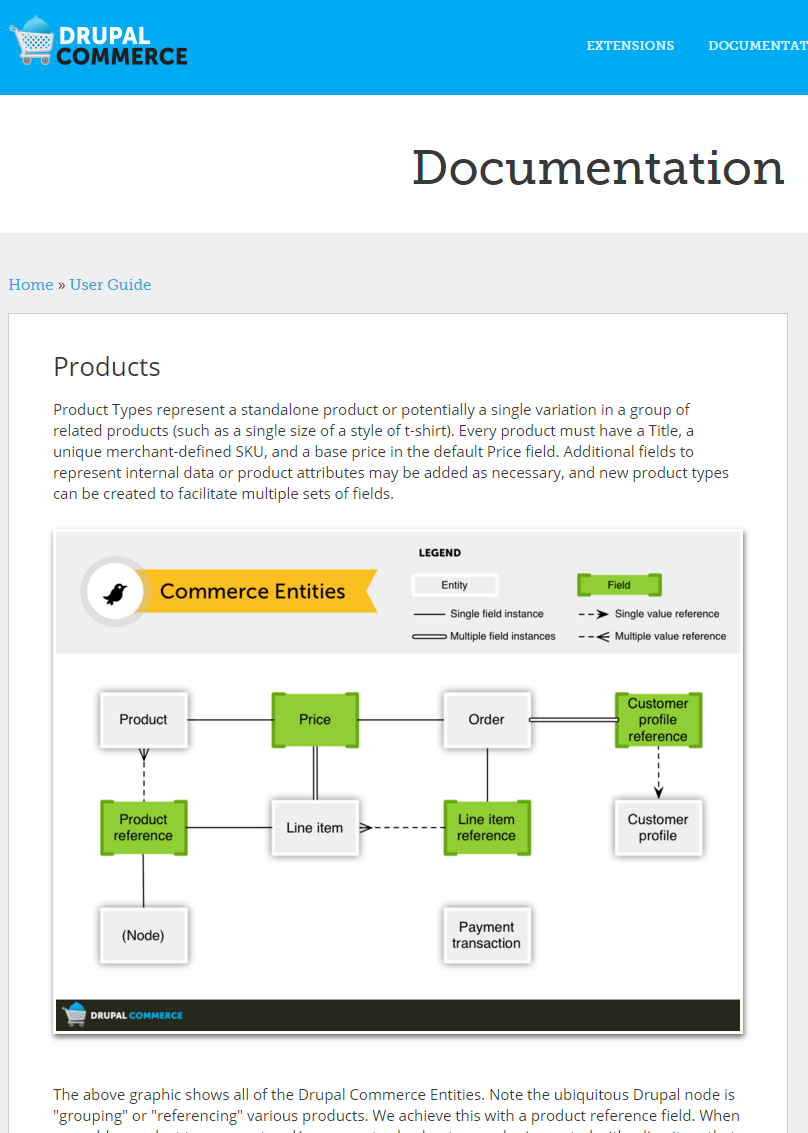The image size is (808, 1133).
Task: Click the Customer profile reference field box
Action: point(658,720)
